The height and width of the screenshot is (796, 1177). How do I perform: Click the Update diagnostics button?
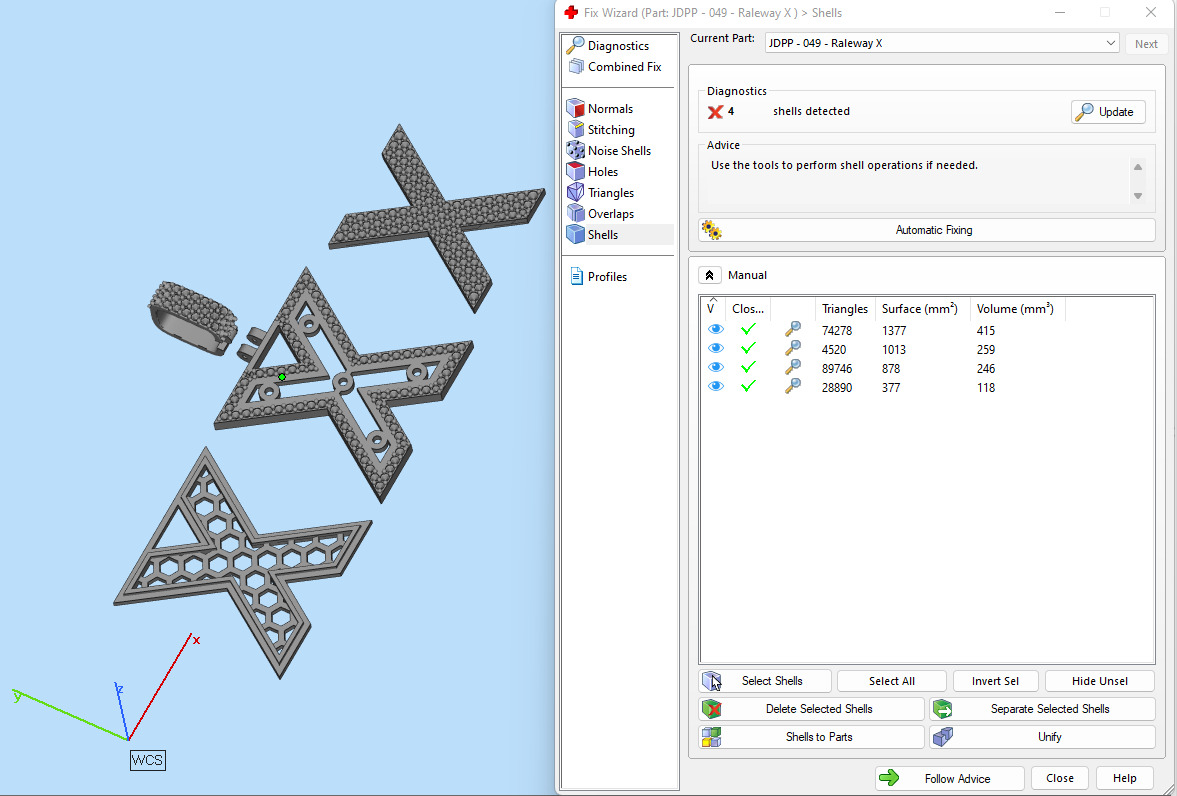coord(1108,112)
